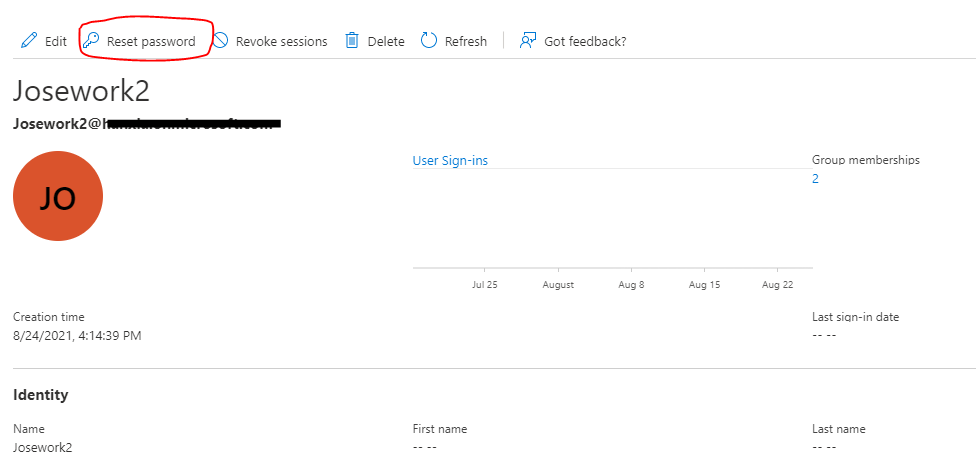Click the Edit pencil icon

coord(29,41)
